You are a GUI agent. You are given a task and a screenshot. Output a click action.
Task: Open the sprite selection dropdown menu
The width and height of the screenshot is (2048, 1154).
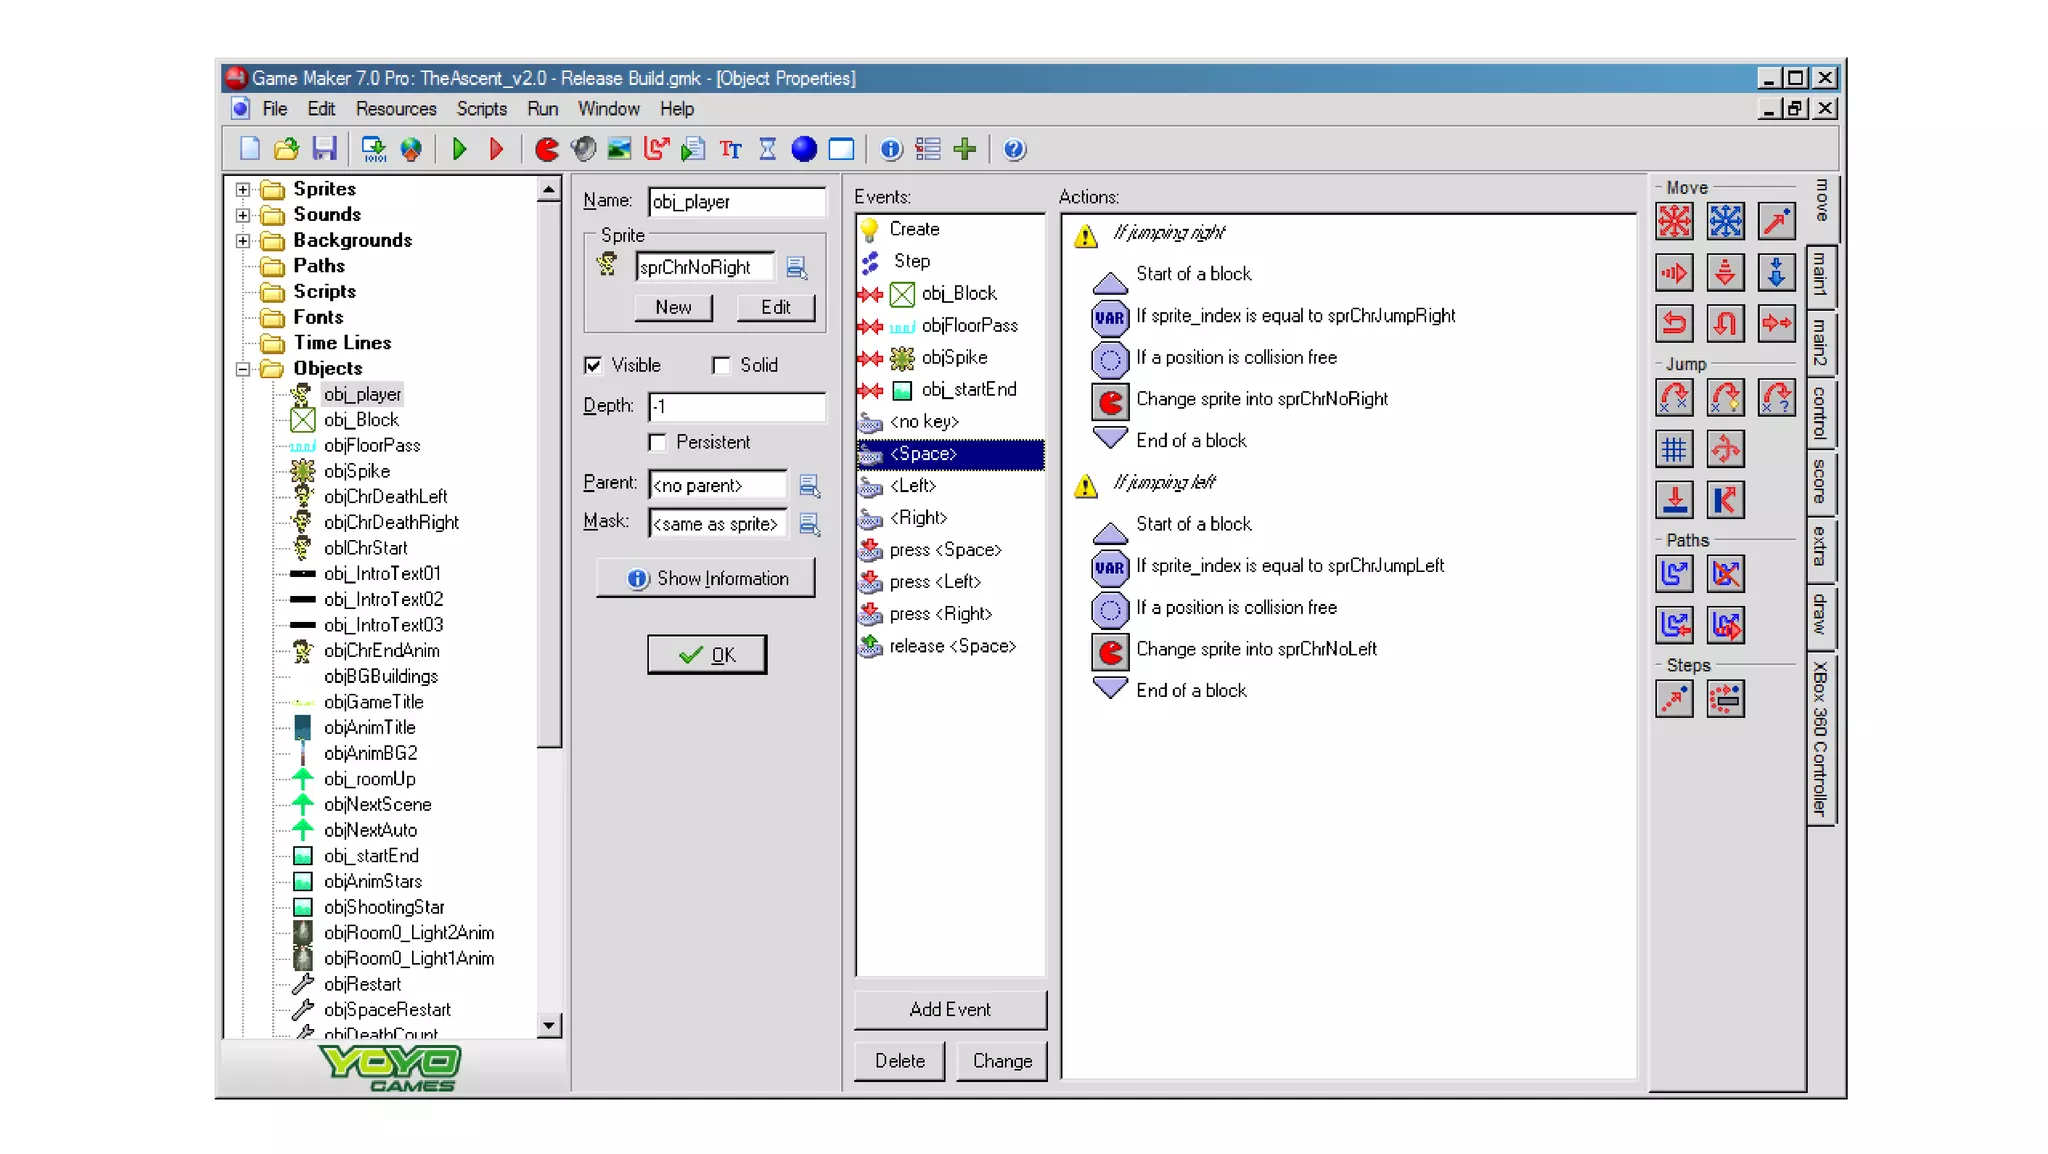(x=796, y=267)
